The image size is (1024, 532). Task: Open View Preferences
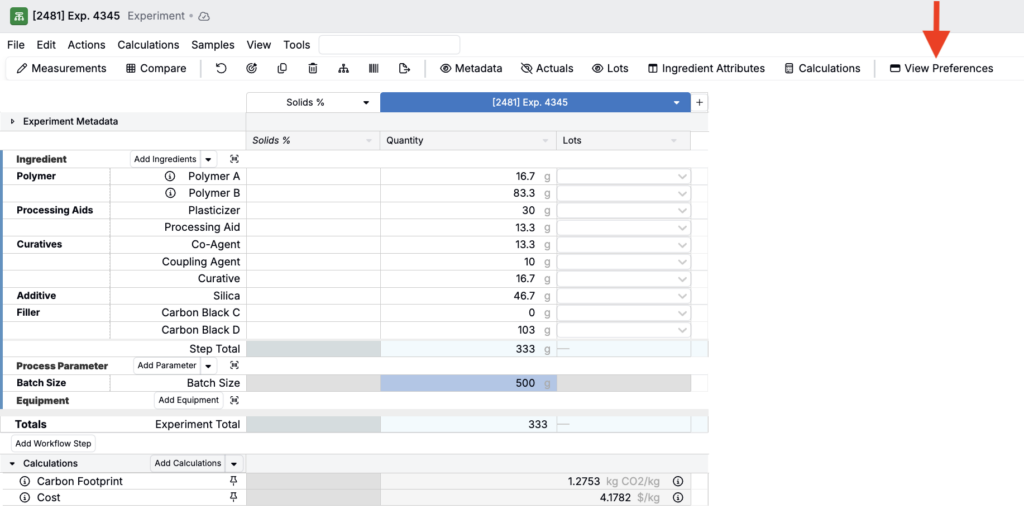[941, 68]
